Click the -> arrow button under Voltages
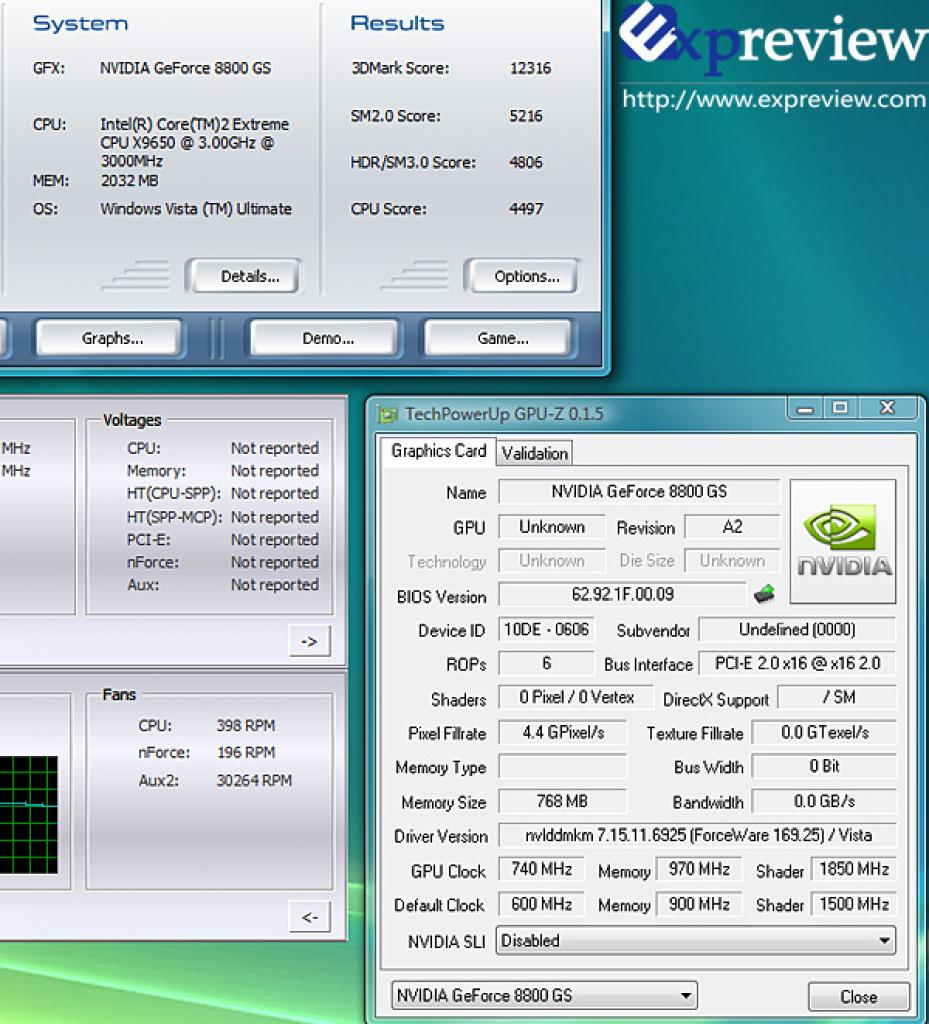This screenshot has height=1024, width=929. click(x=309, y=641)
